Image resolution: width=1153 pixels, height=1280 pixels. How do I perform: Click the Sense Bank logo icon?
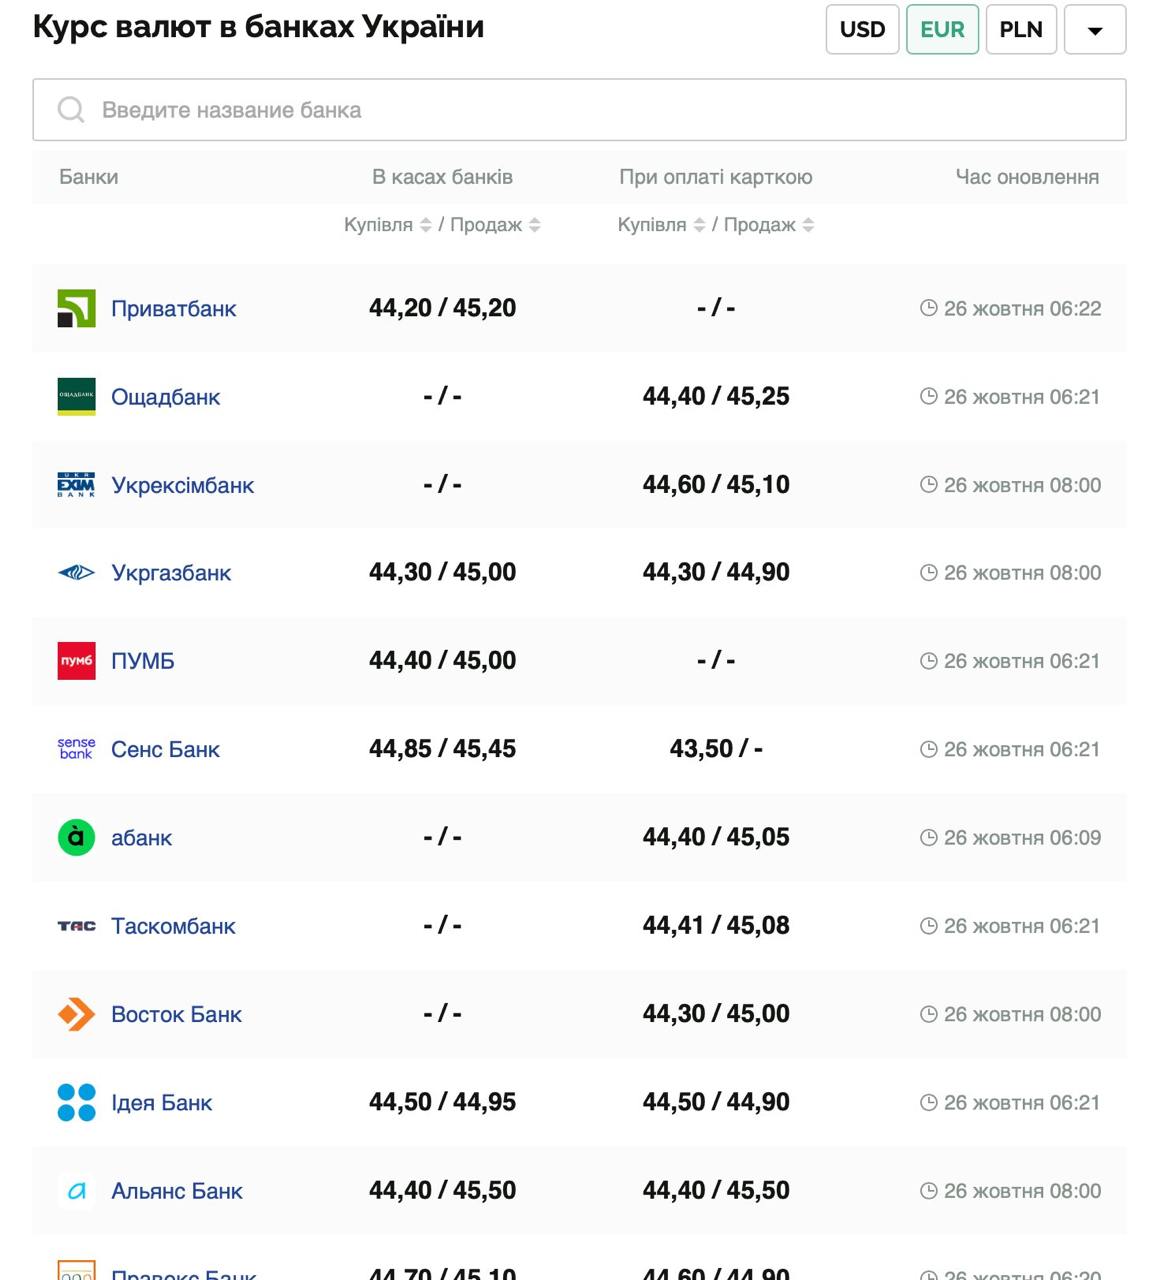pos(76,749)
